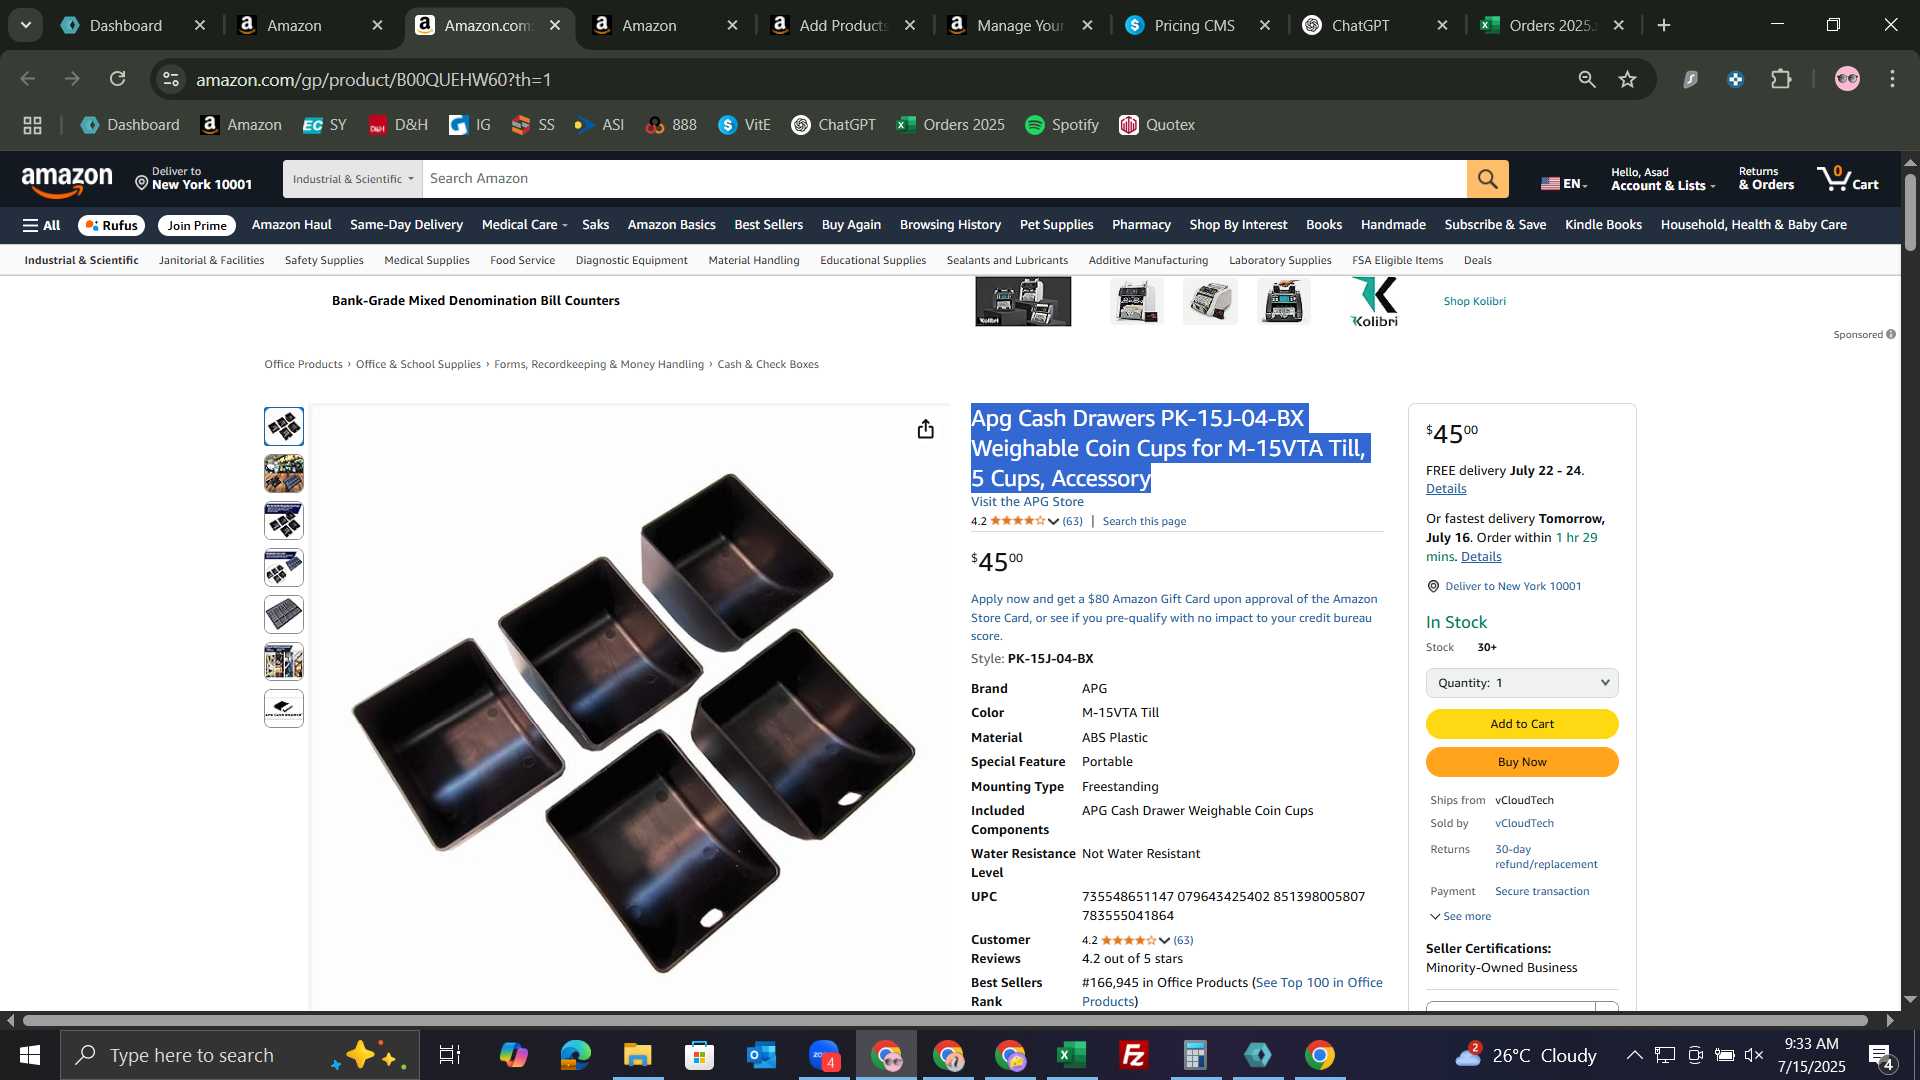Click the Join Prime button
This screenshot has width=1920, height=1080.
(x=197, y=226)
